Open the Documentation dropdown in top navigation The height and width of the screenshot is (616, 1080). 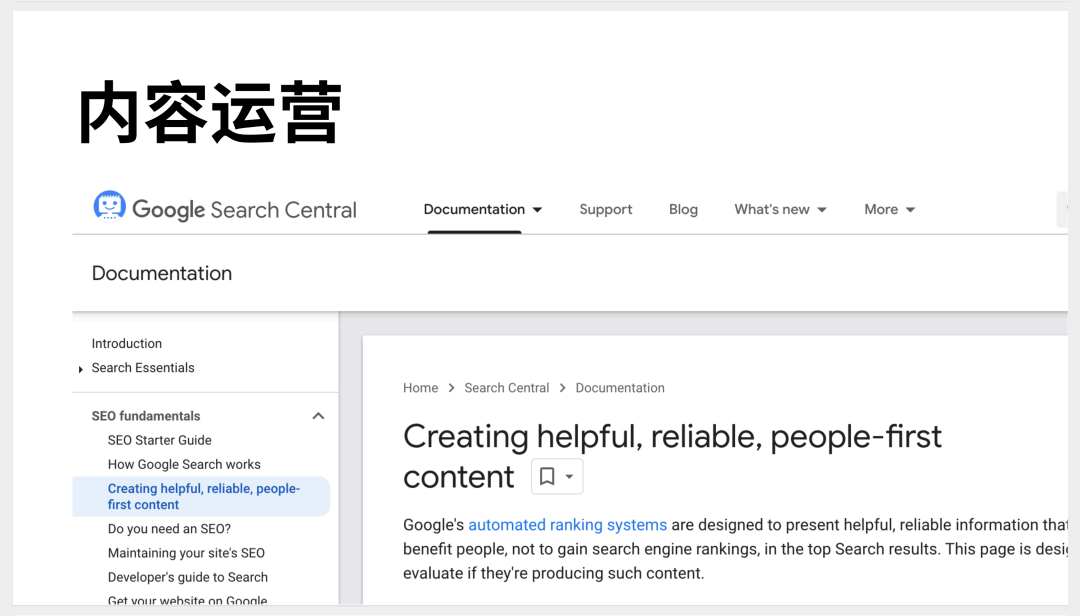coord(483,209)
